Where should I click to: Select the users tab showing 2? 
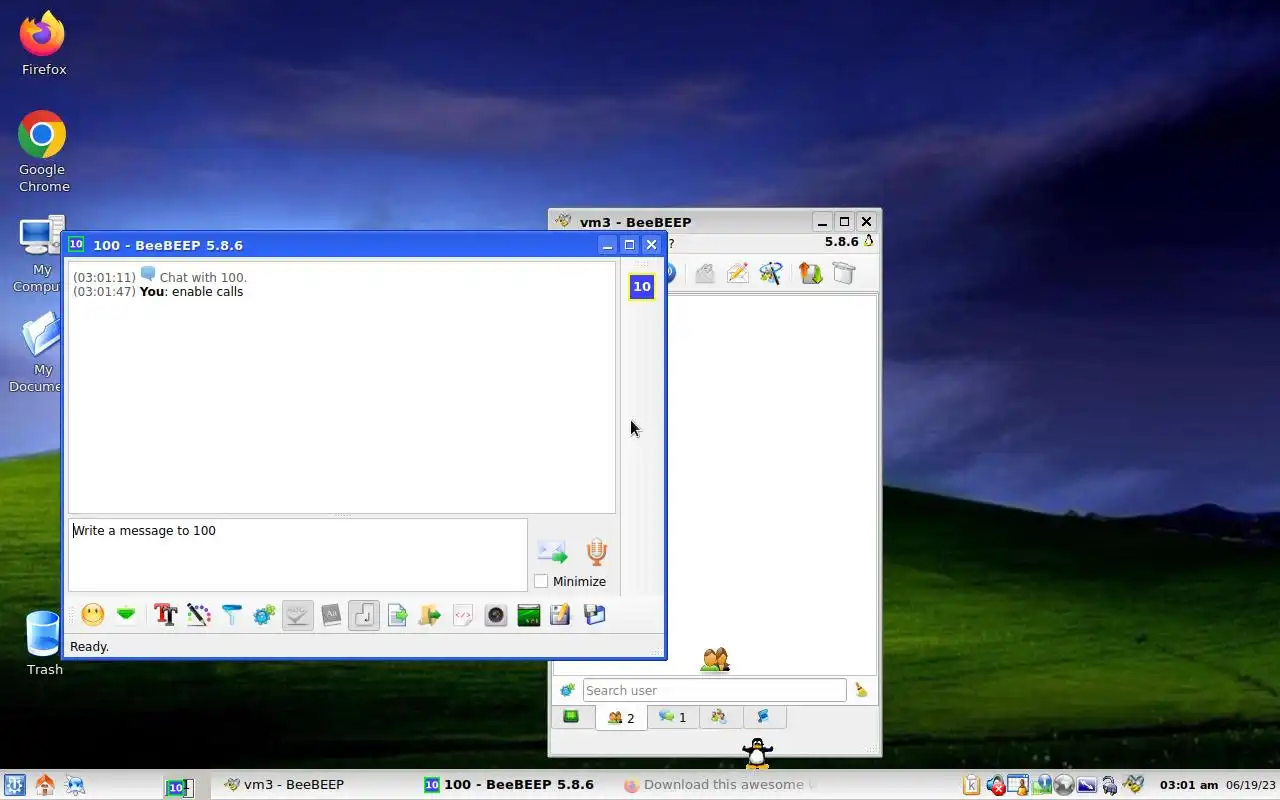click(x=621, y=718)
